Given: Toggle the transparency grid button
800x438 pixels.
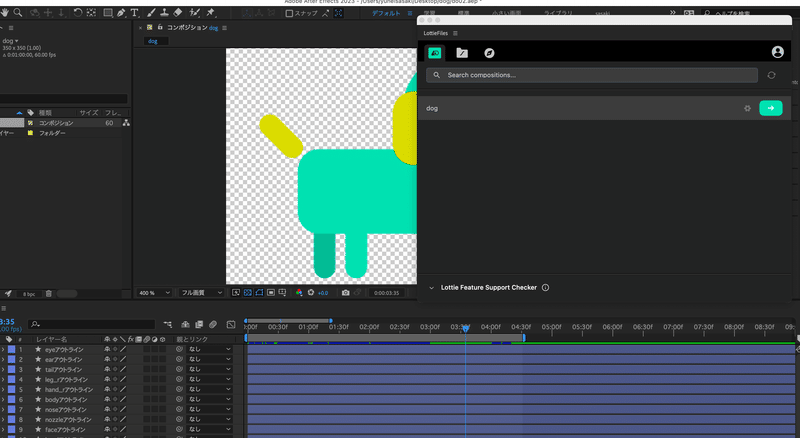Looking at the screenshot, I should click(x=247, y=293).
